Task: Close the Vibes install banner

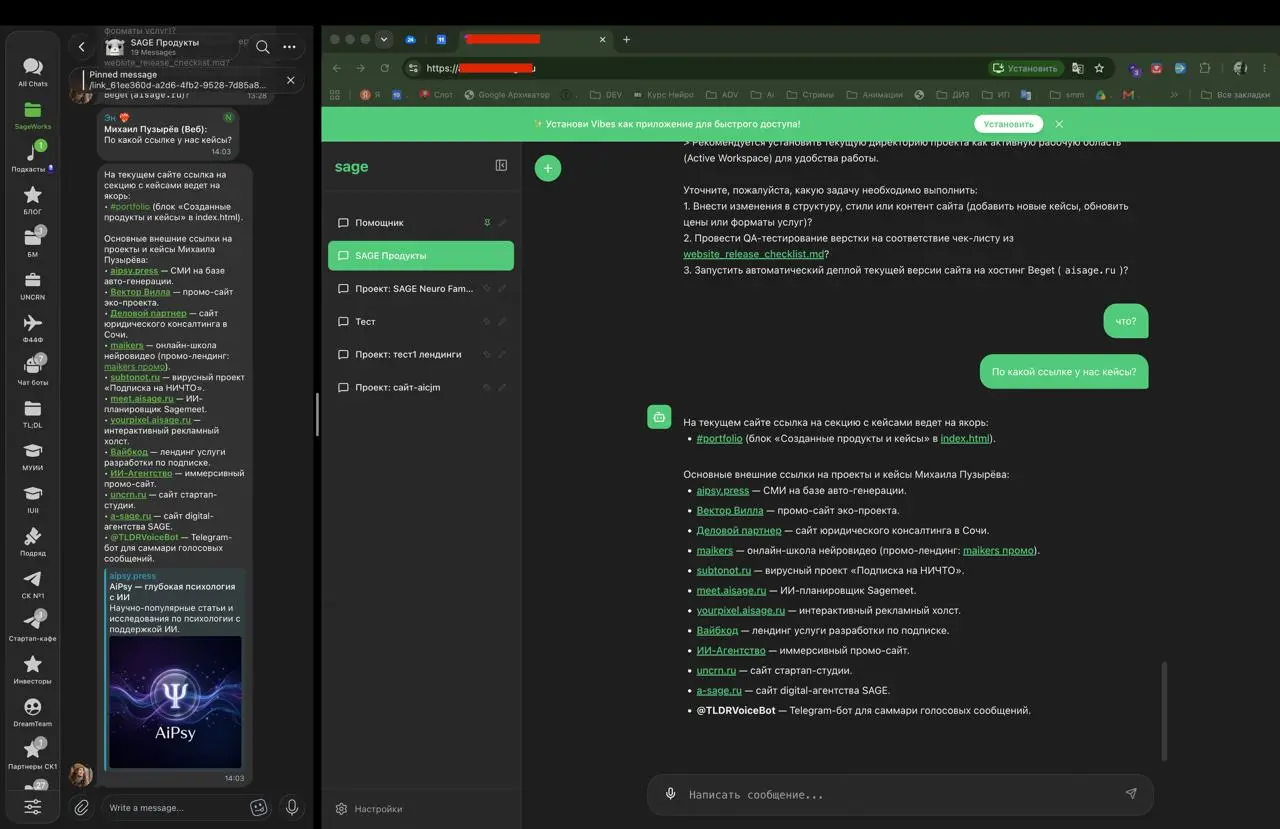Action: pos(1059,124)
